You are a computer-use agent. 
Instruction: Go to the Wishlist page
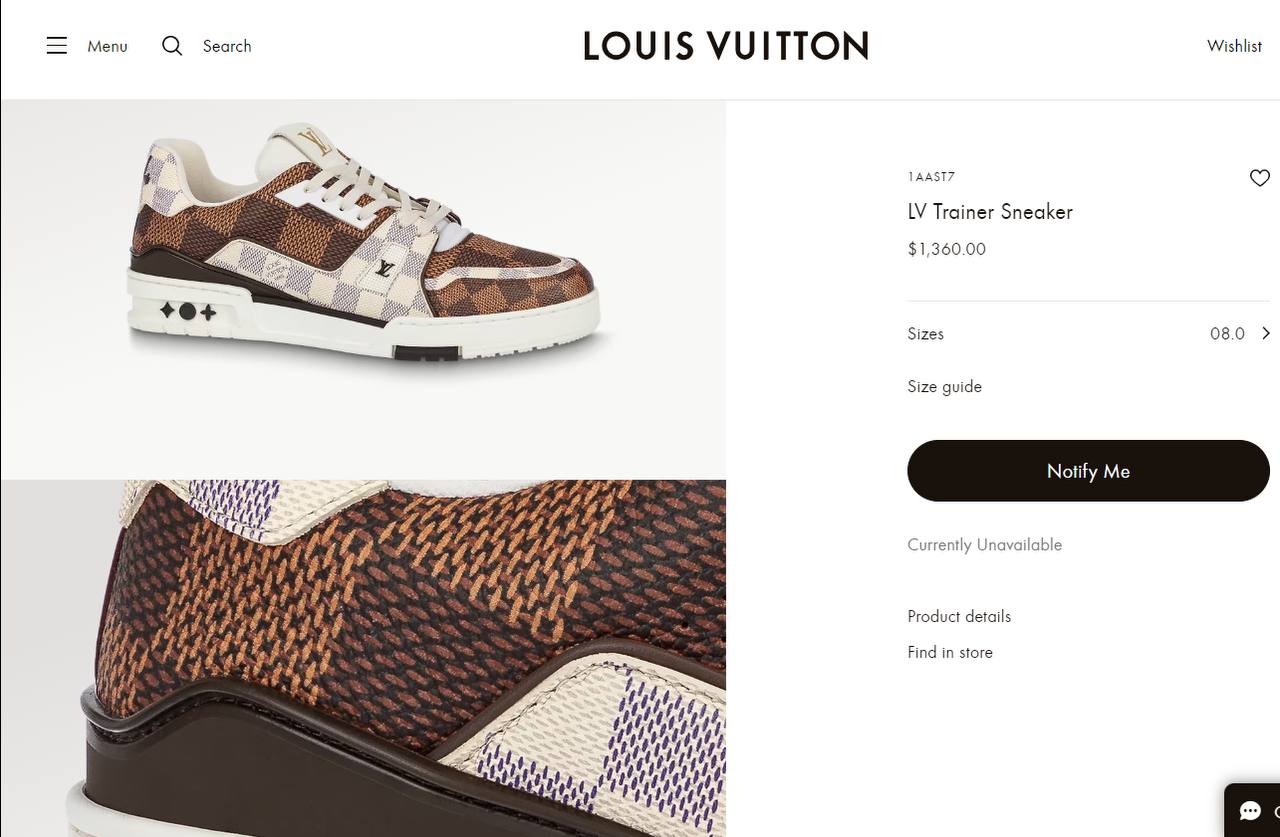(x=1234, y=46)
